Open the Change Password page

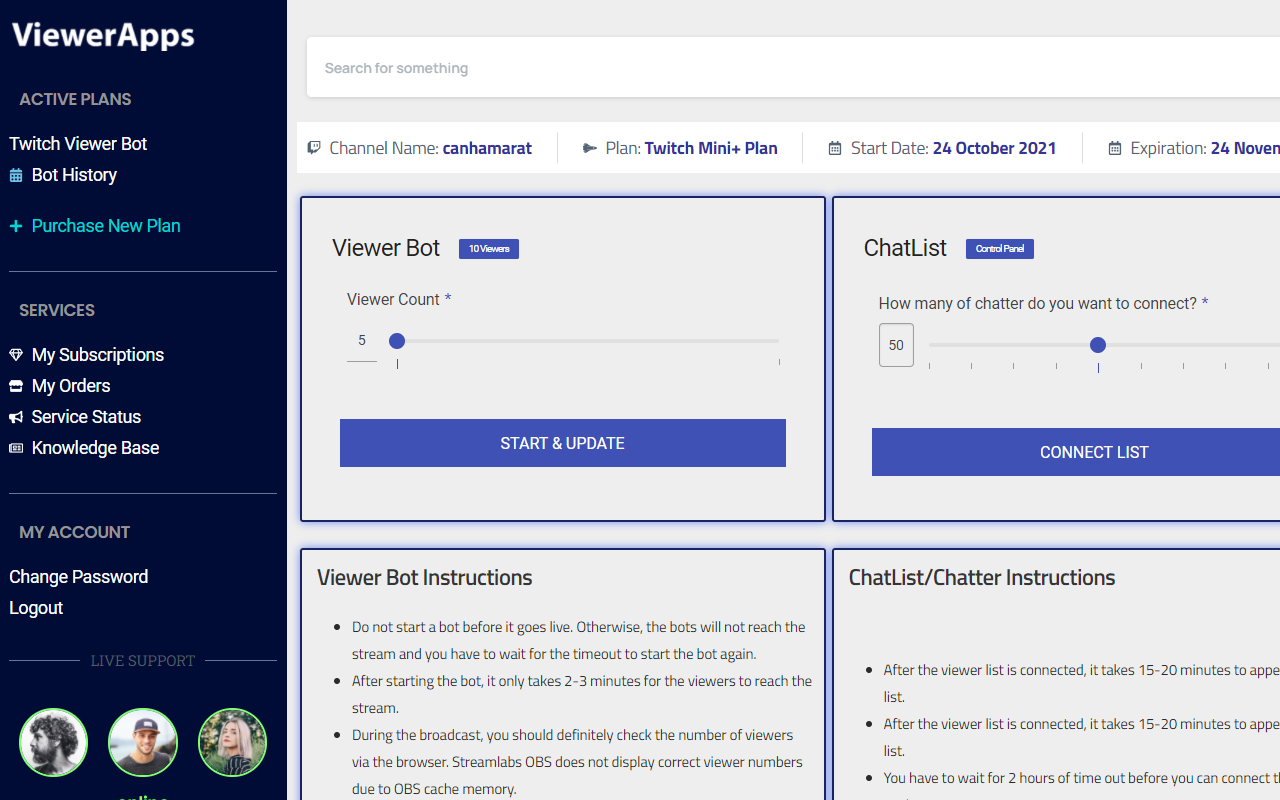coord(78,577)
